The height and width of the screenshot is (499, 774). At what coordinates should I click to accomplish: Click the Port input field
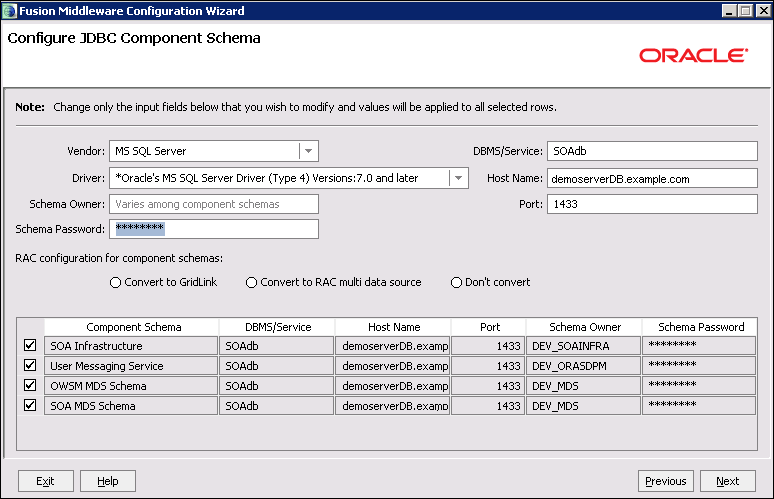tap(652, 204)
